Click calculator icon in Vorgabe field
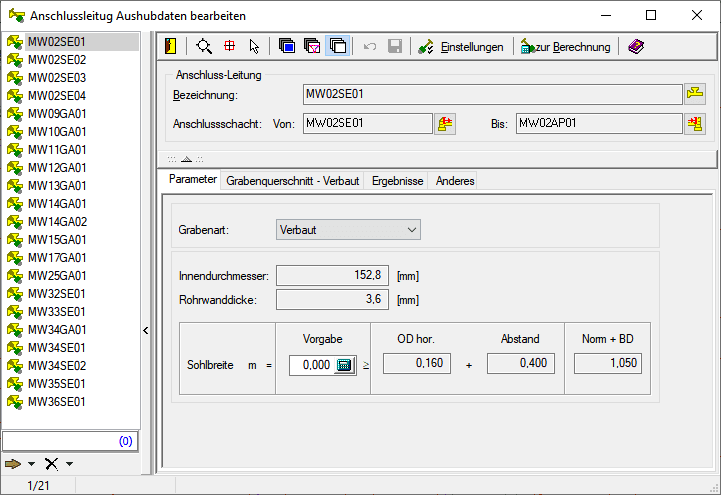This screenshot has width=721, height=495. point(344,366)
